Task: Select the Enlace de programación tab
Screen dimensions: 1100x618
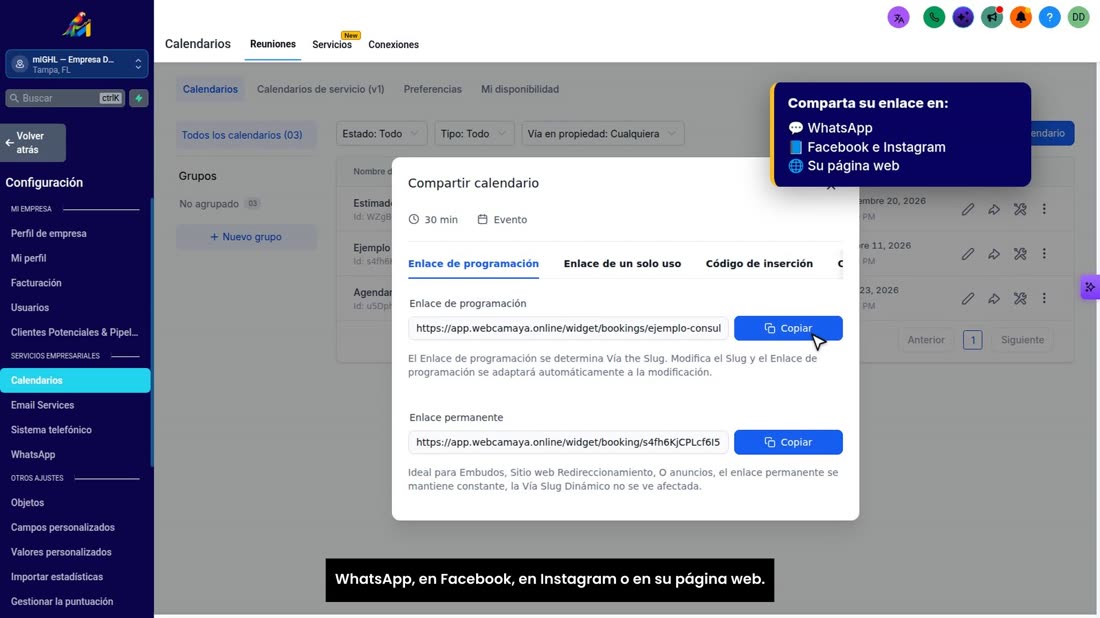Action: (x=474, y=264)
